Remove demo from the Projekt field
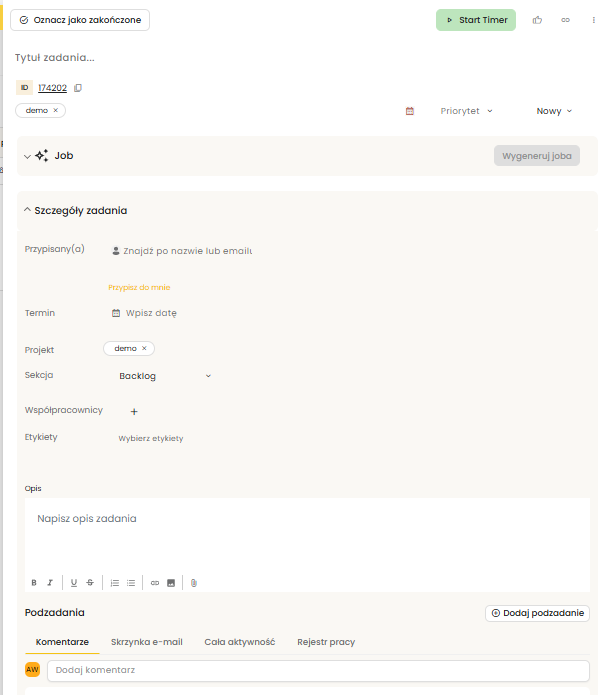Viewport: 602px width, 695px height. tap(144, 348)
